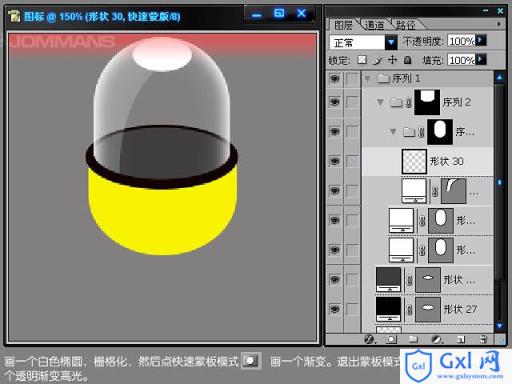Hide the 形状 30 layer
This screenshot has height=384, width=512.
click(335, 162)
